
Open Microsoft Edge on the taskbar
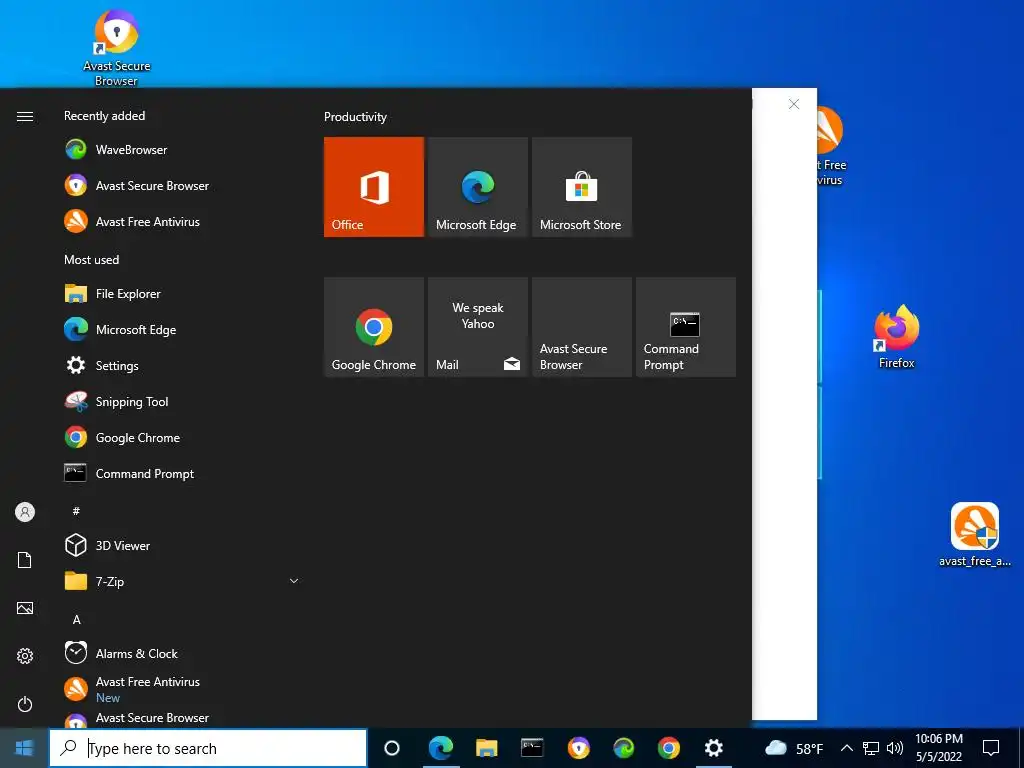pos(441,748)
